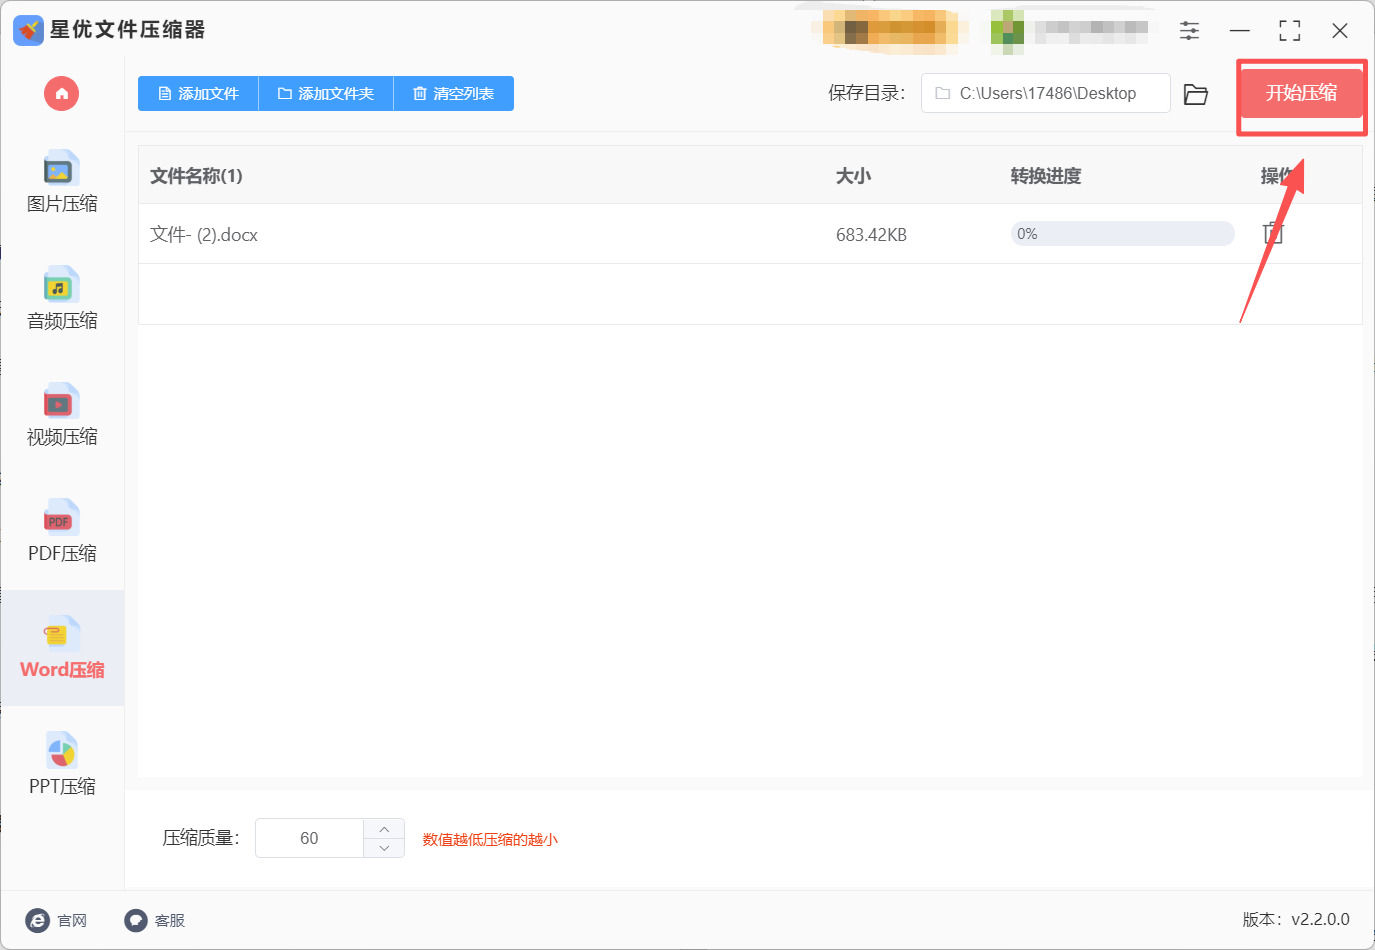Click the 官网 globe icon in the footer
The width and height of the screenshot is (1375, 950).
37,920
